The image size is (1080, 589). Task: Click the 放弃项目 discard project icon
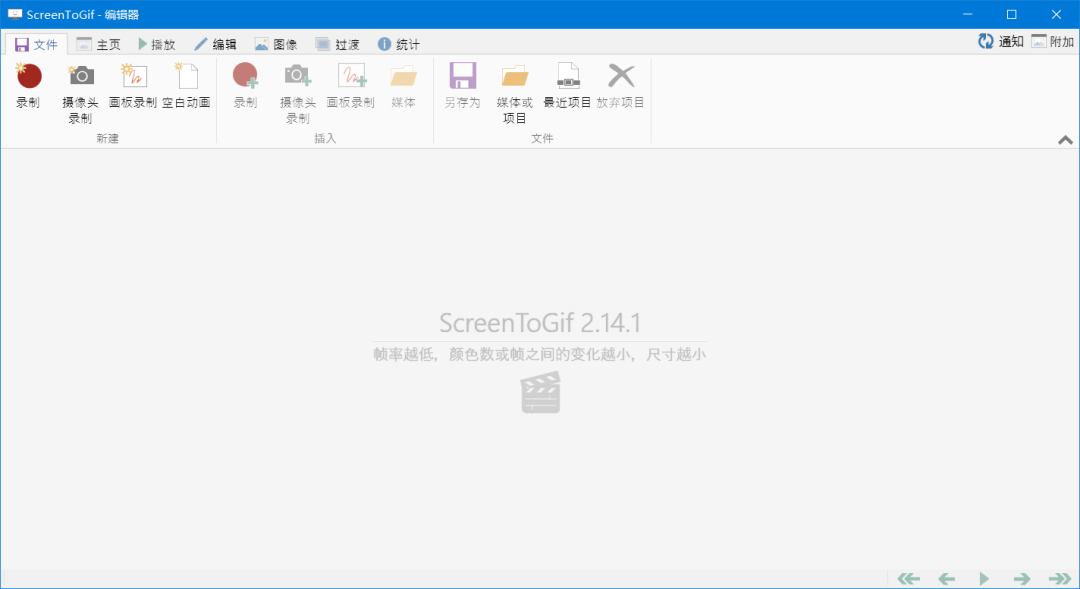pyautogui.click(x=621, y=77)
